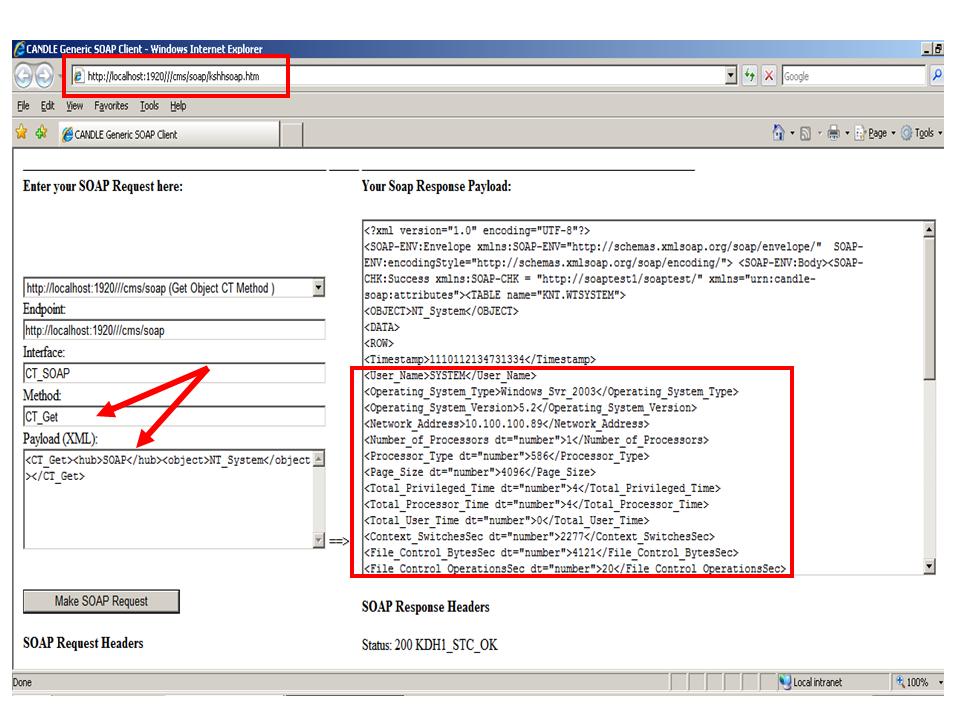Click the Network_Address 10.100.100.89 line
The width and height of the screenshot is (960, 720).
click(506, 424)
